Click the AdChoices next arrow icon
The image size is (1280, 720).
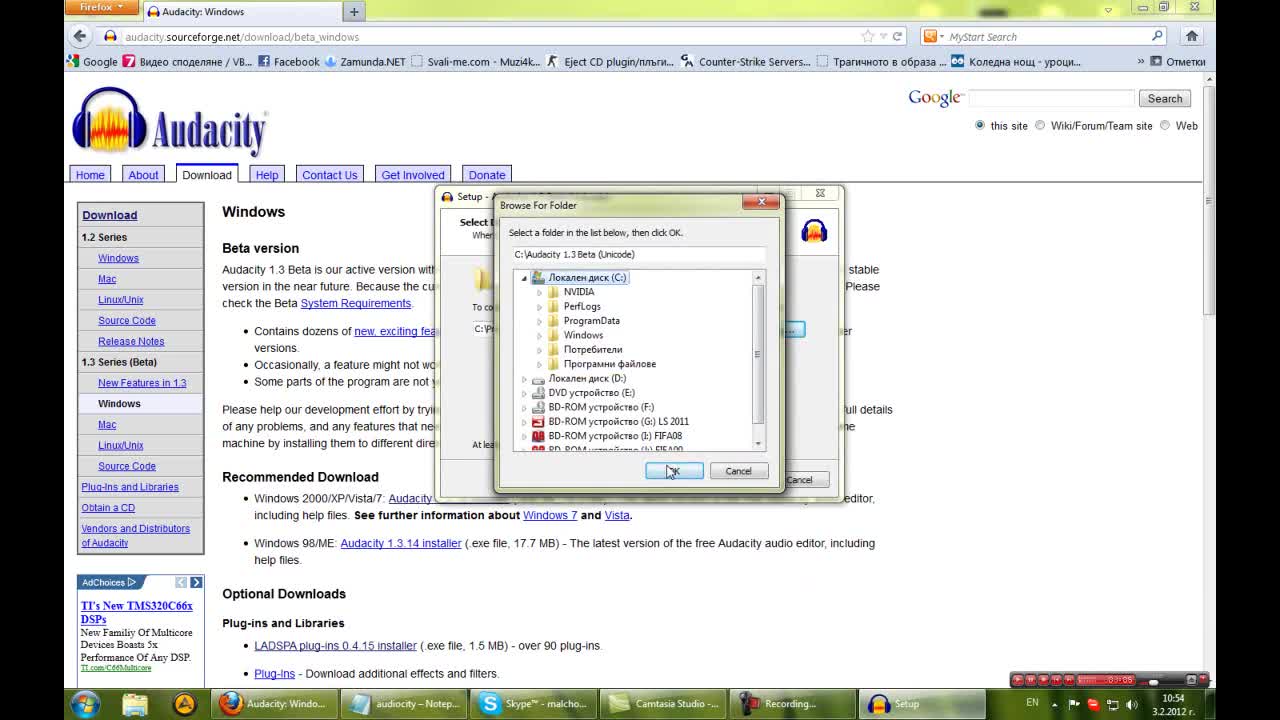pos(196,582)
